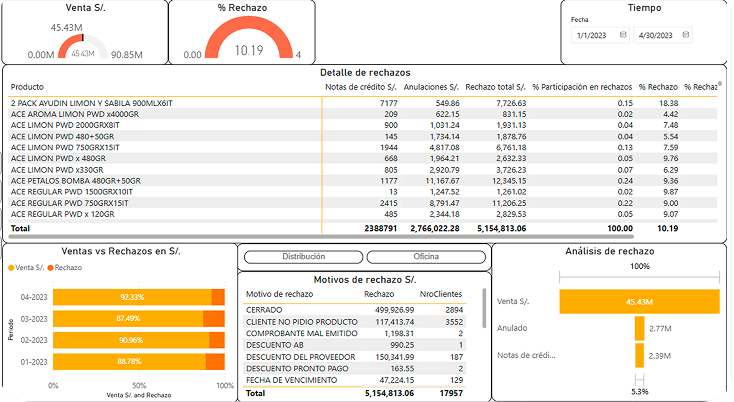Sort by % Rechazo column header

coord(658,87)
